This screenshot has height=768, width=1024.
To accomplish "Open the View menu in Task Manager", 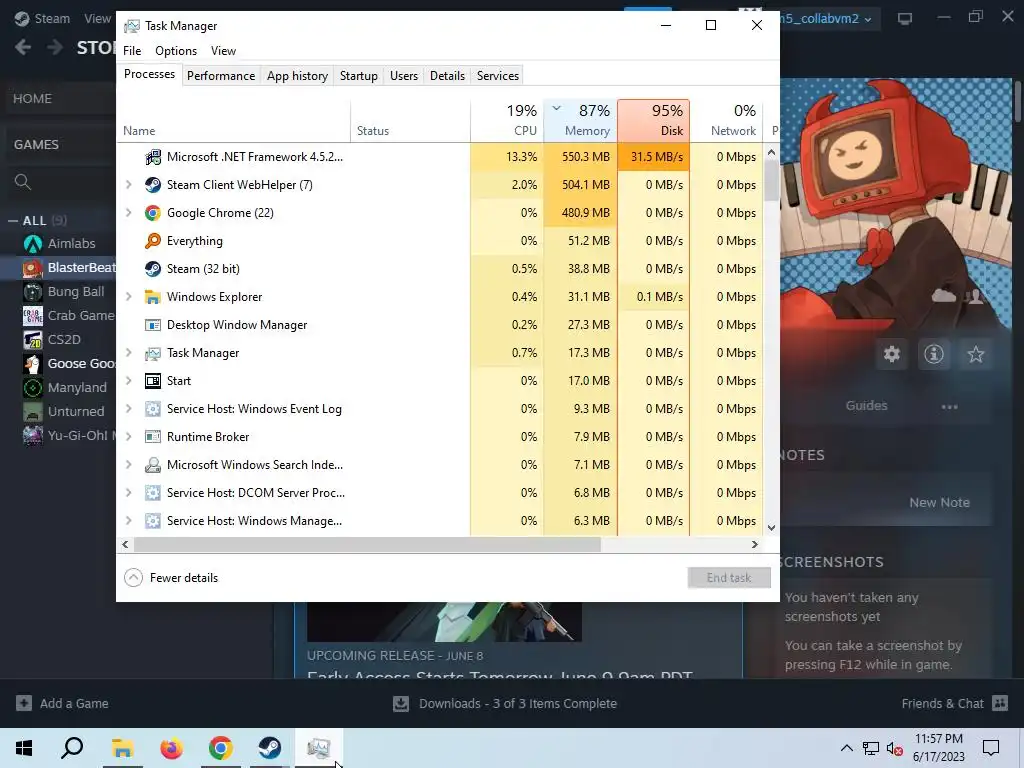I will (x=223, y=51).
